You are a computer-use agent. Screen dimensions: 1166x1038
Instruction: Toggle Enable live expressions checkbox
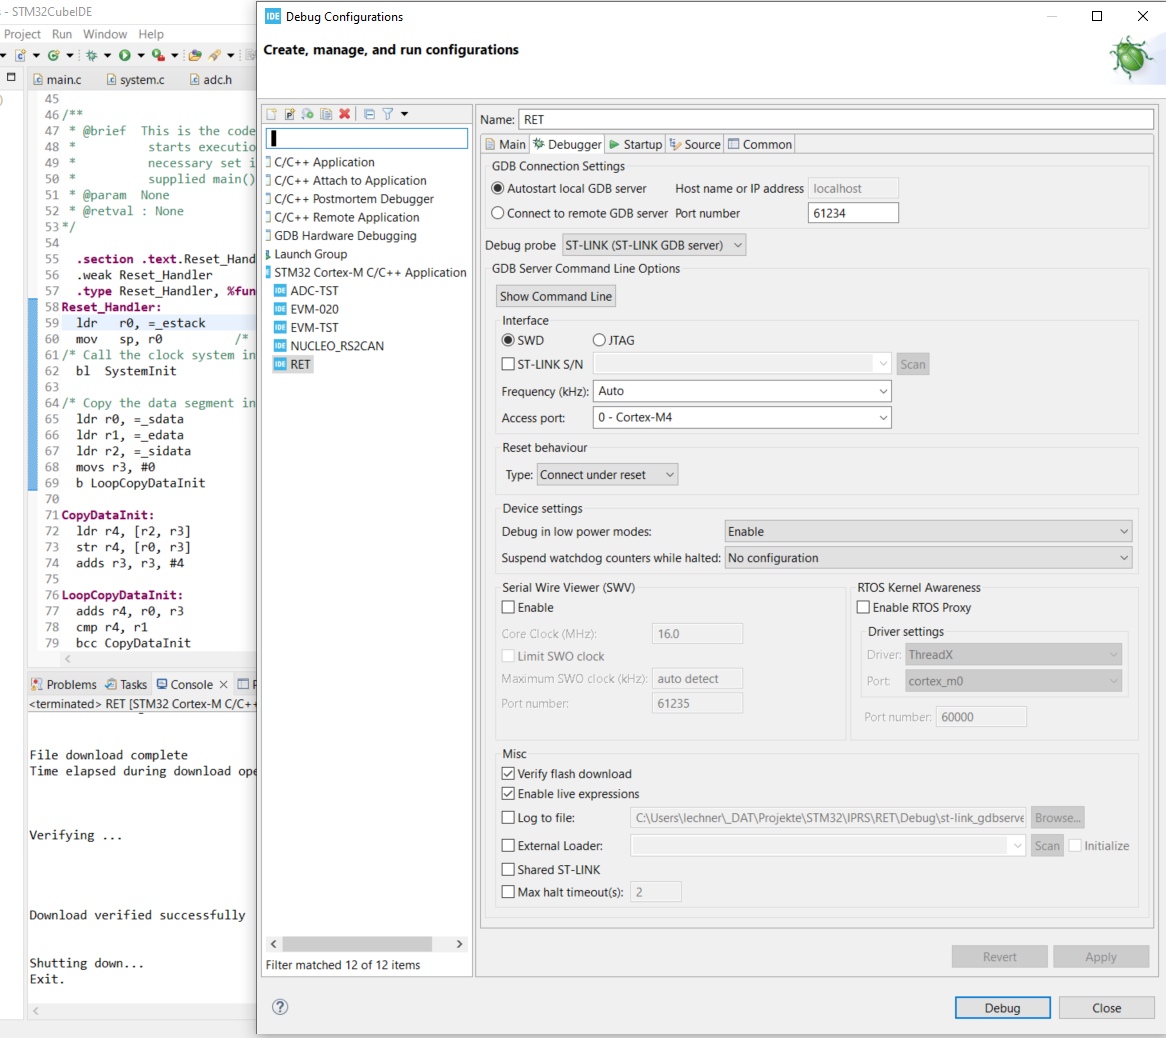[509, 794]
